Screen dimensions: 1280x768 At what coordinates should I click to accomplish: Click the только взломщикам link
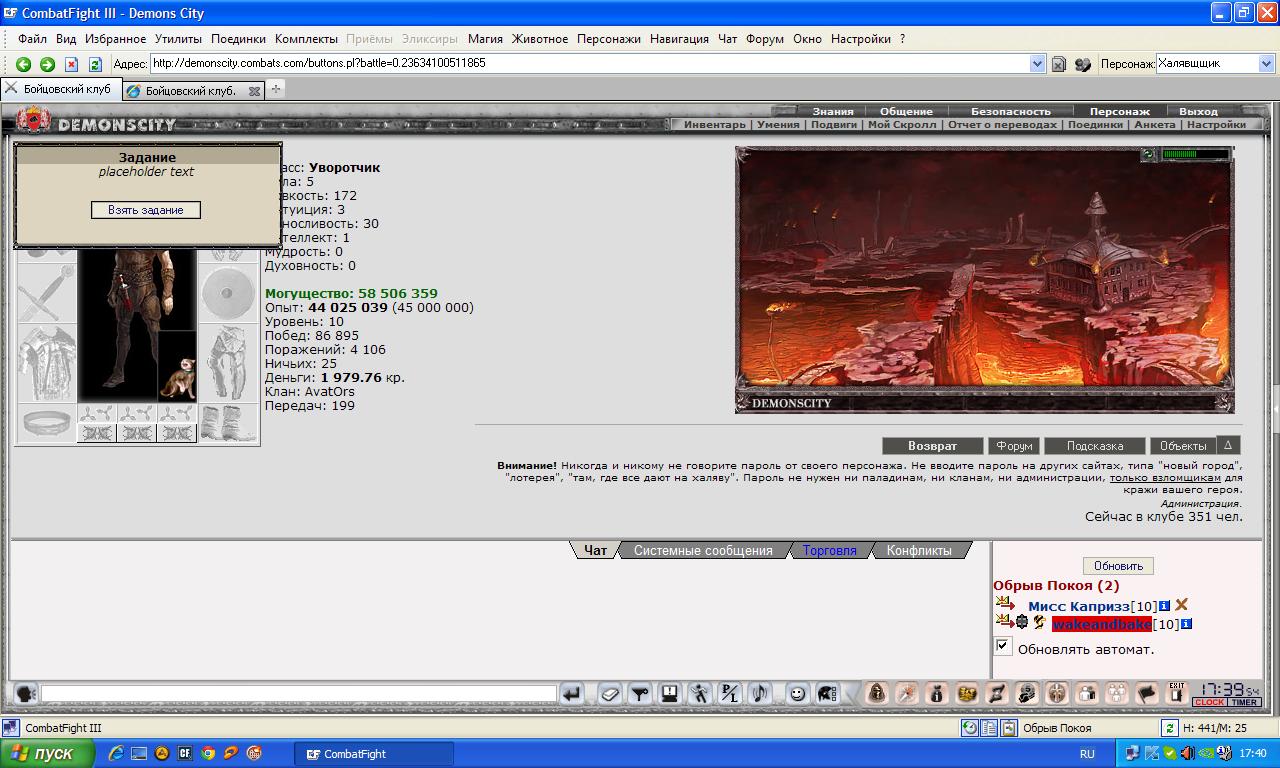point(1165,478)
